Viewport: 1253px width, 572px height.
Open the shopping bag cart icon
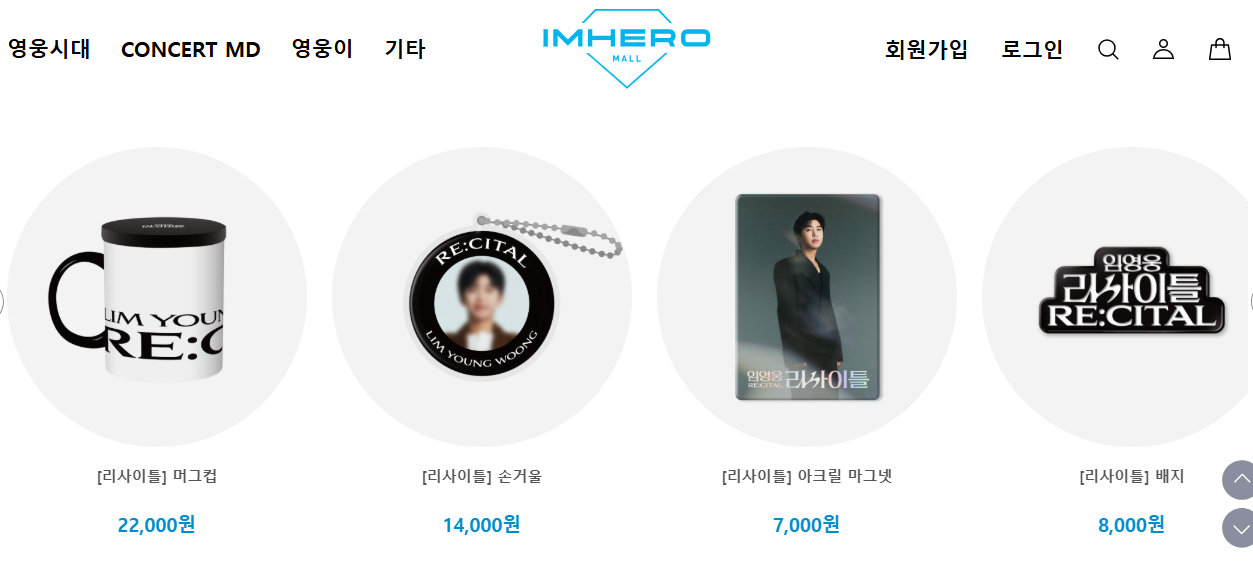[x=1220, y=49]
